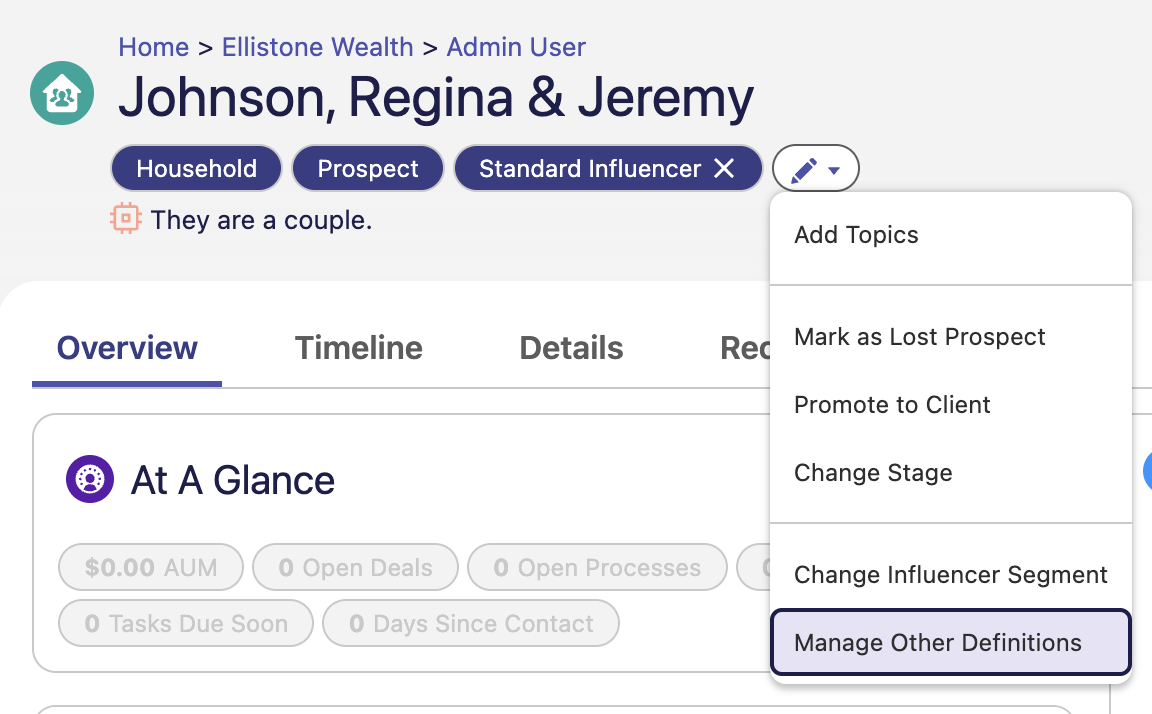Click the 0 Tasks Due Soon pill

pos(186,623)
